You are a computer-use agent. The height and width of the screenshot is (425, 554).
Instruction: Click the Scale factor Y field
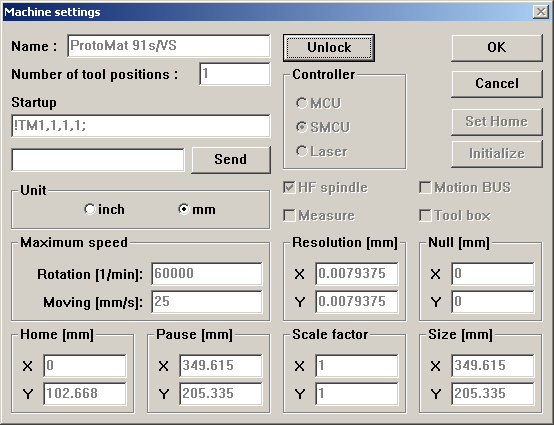click(x=356, y=394)
